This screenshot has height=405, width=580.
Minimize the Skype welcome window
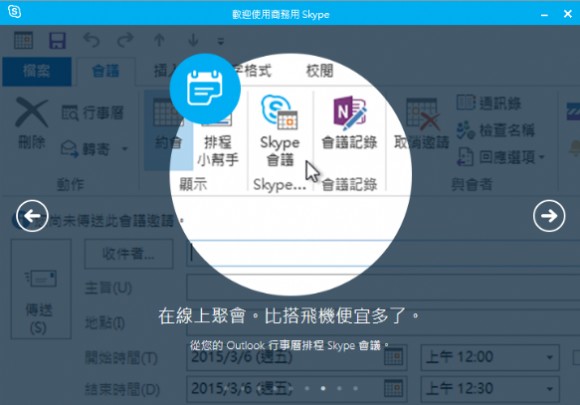coord(544,14)
